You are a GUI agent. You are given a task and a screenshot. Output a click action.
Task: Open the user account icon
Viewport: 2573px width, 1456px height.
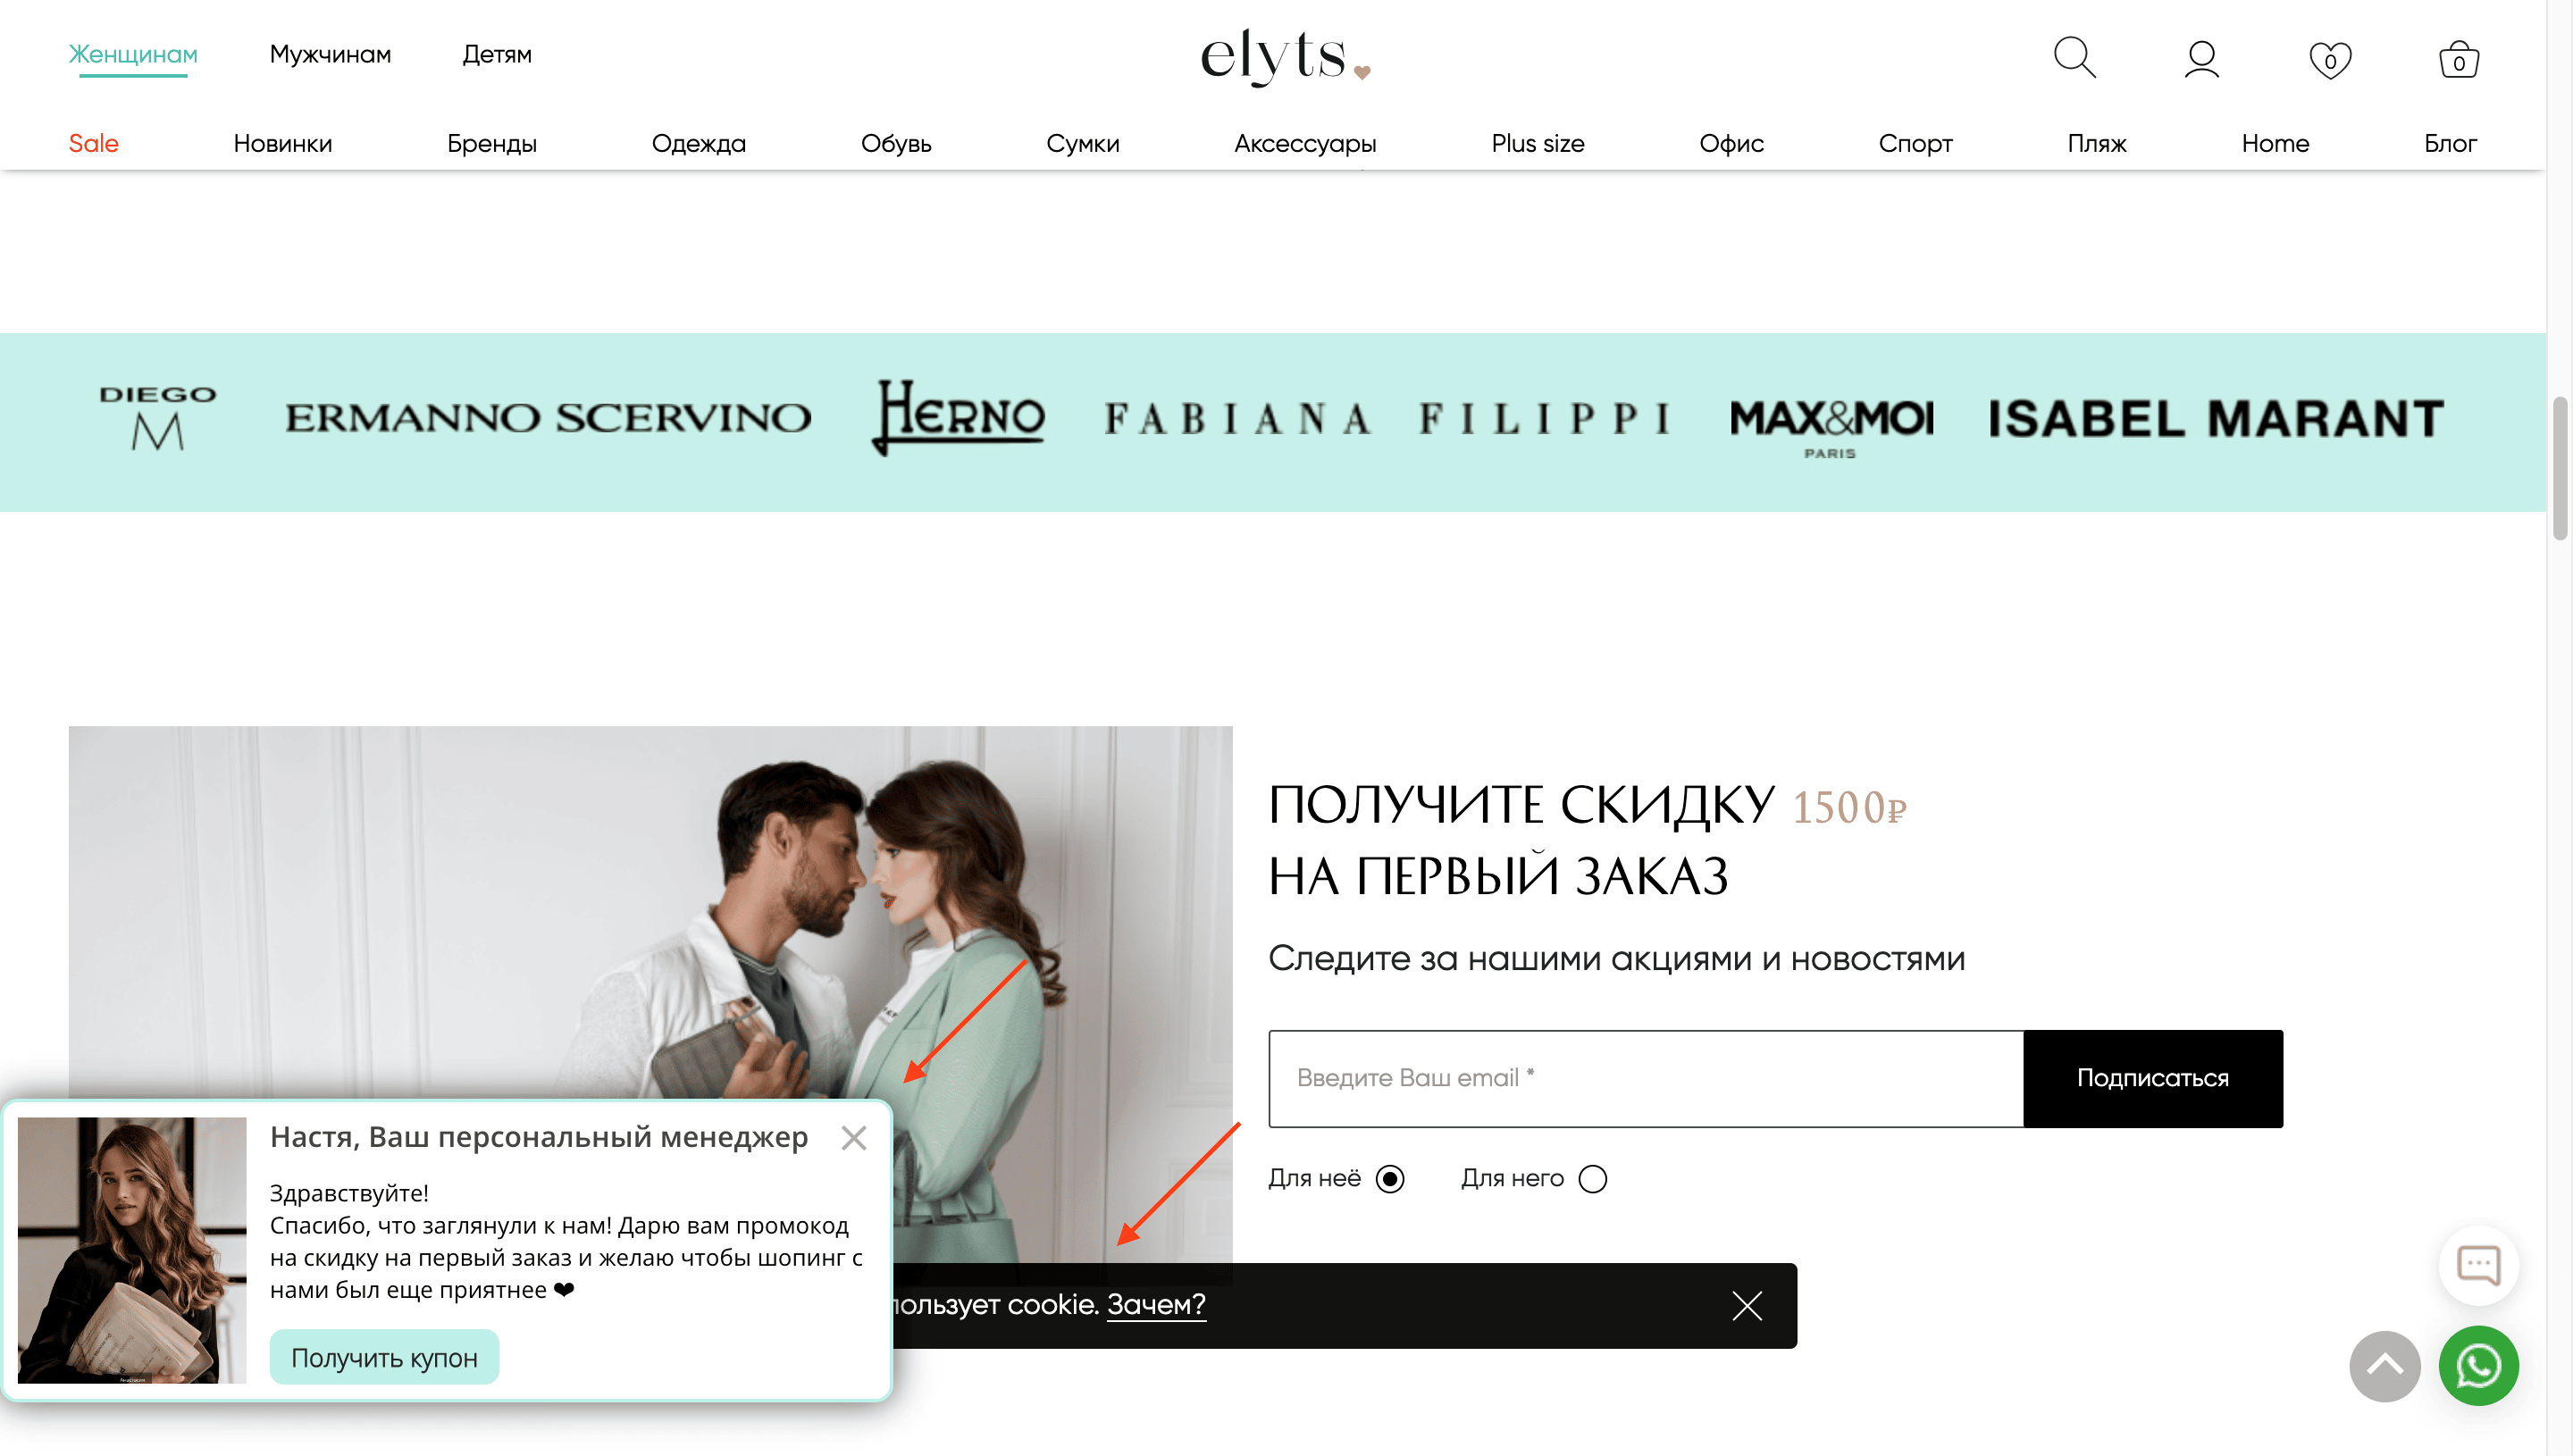click(x=2202, y=59)
